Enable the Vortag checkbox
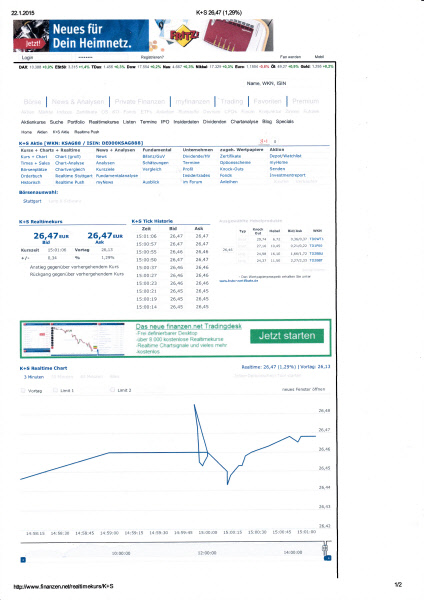Image resolution: width=424 pixels, height=600 pixels. pos(23,390)
